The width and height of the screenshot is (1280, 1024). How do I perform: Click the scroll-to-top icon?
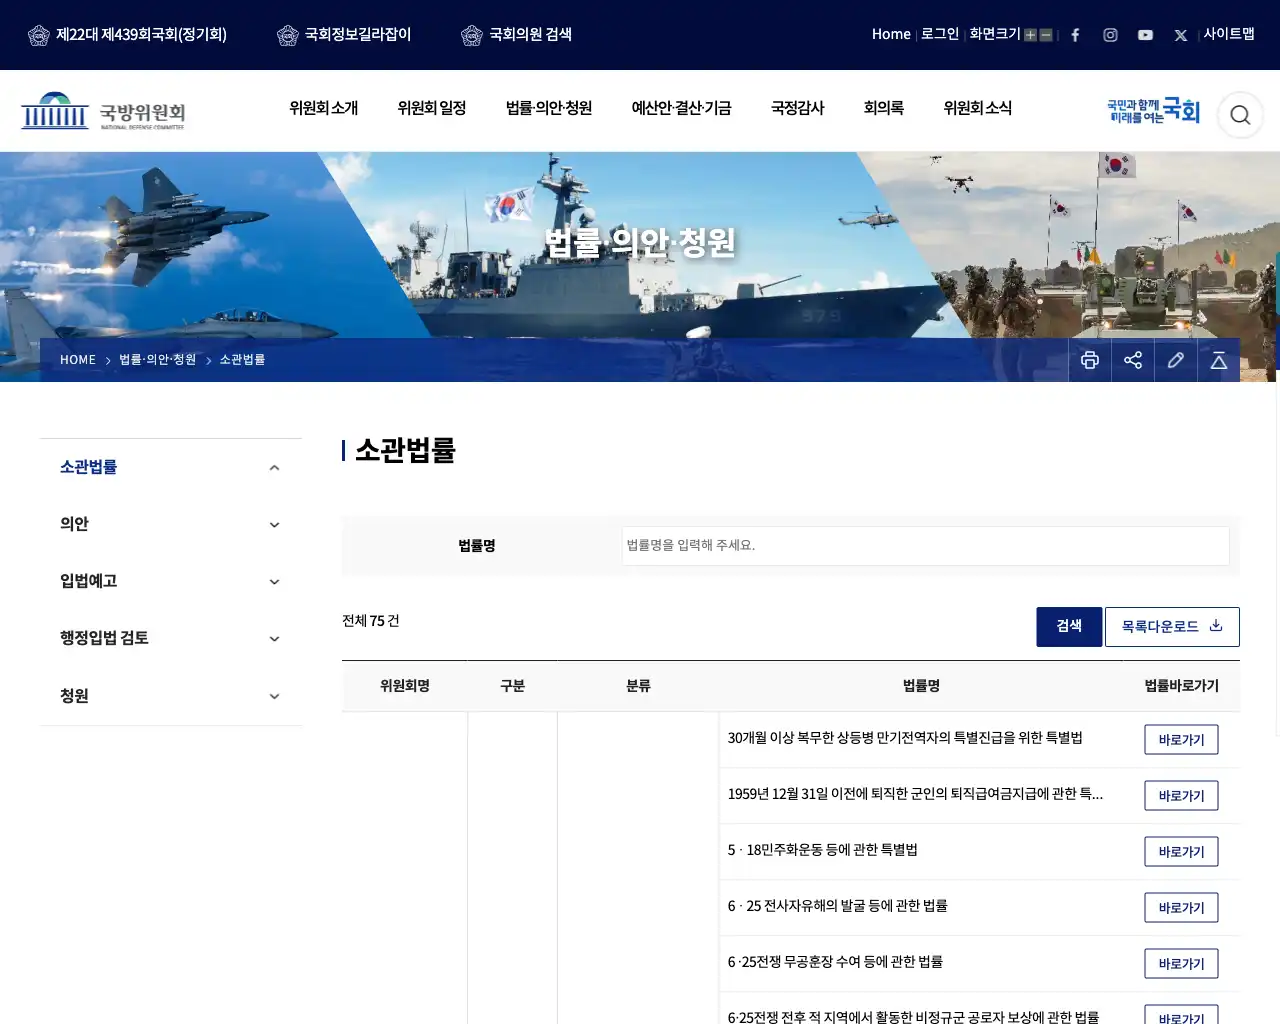pyautogui.click(x=1219, y=360)
